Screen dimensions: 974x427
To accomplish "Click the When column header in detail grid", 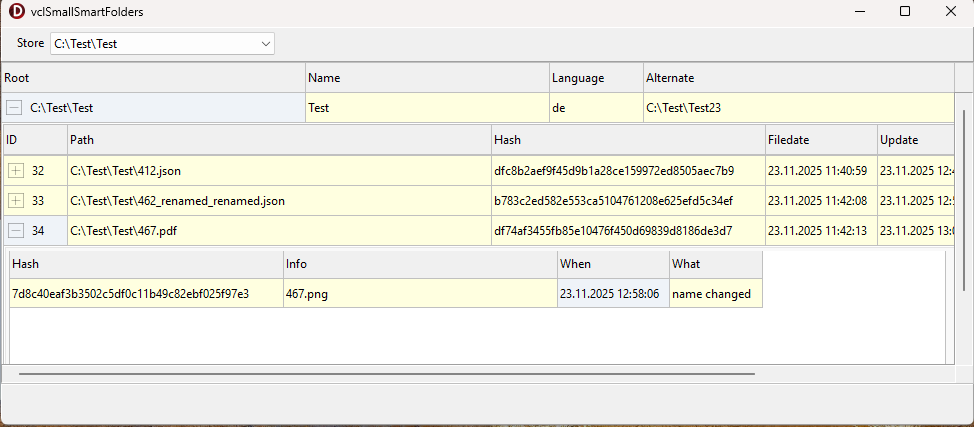I will [613, 264].
